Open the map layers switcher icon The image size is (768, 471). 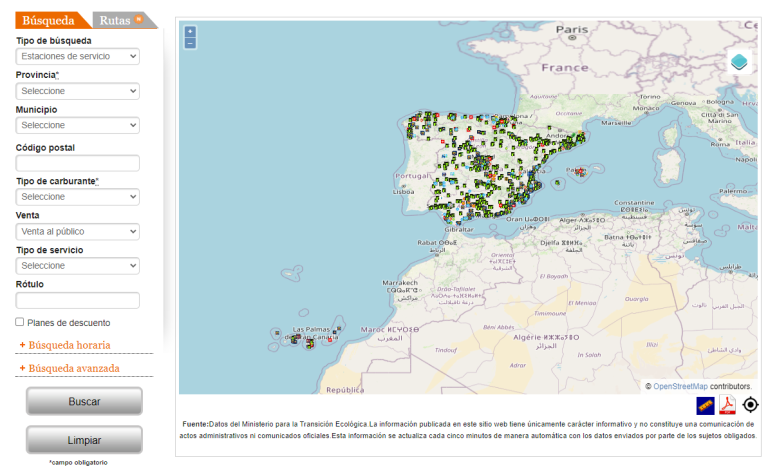(x=739, y=62)
